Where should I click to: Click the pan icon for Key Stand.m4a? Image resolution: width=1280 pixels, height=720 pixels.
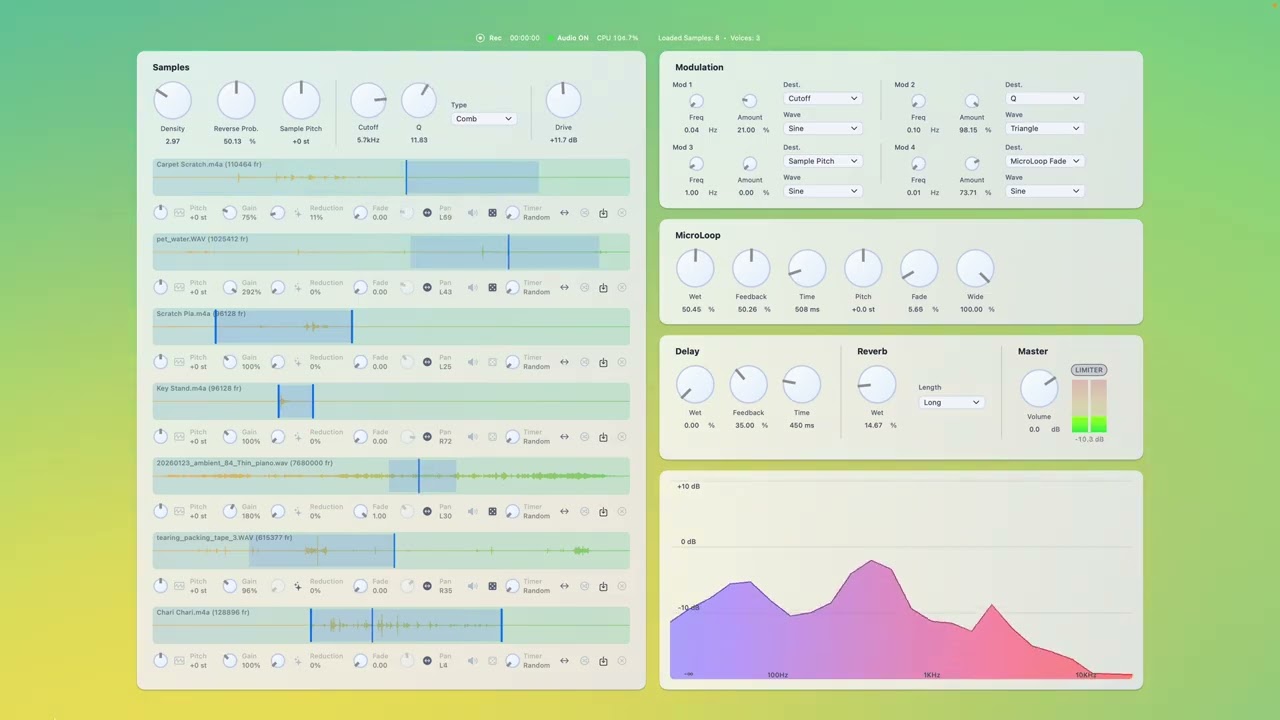coord(427,437)
